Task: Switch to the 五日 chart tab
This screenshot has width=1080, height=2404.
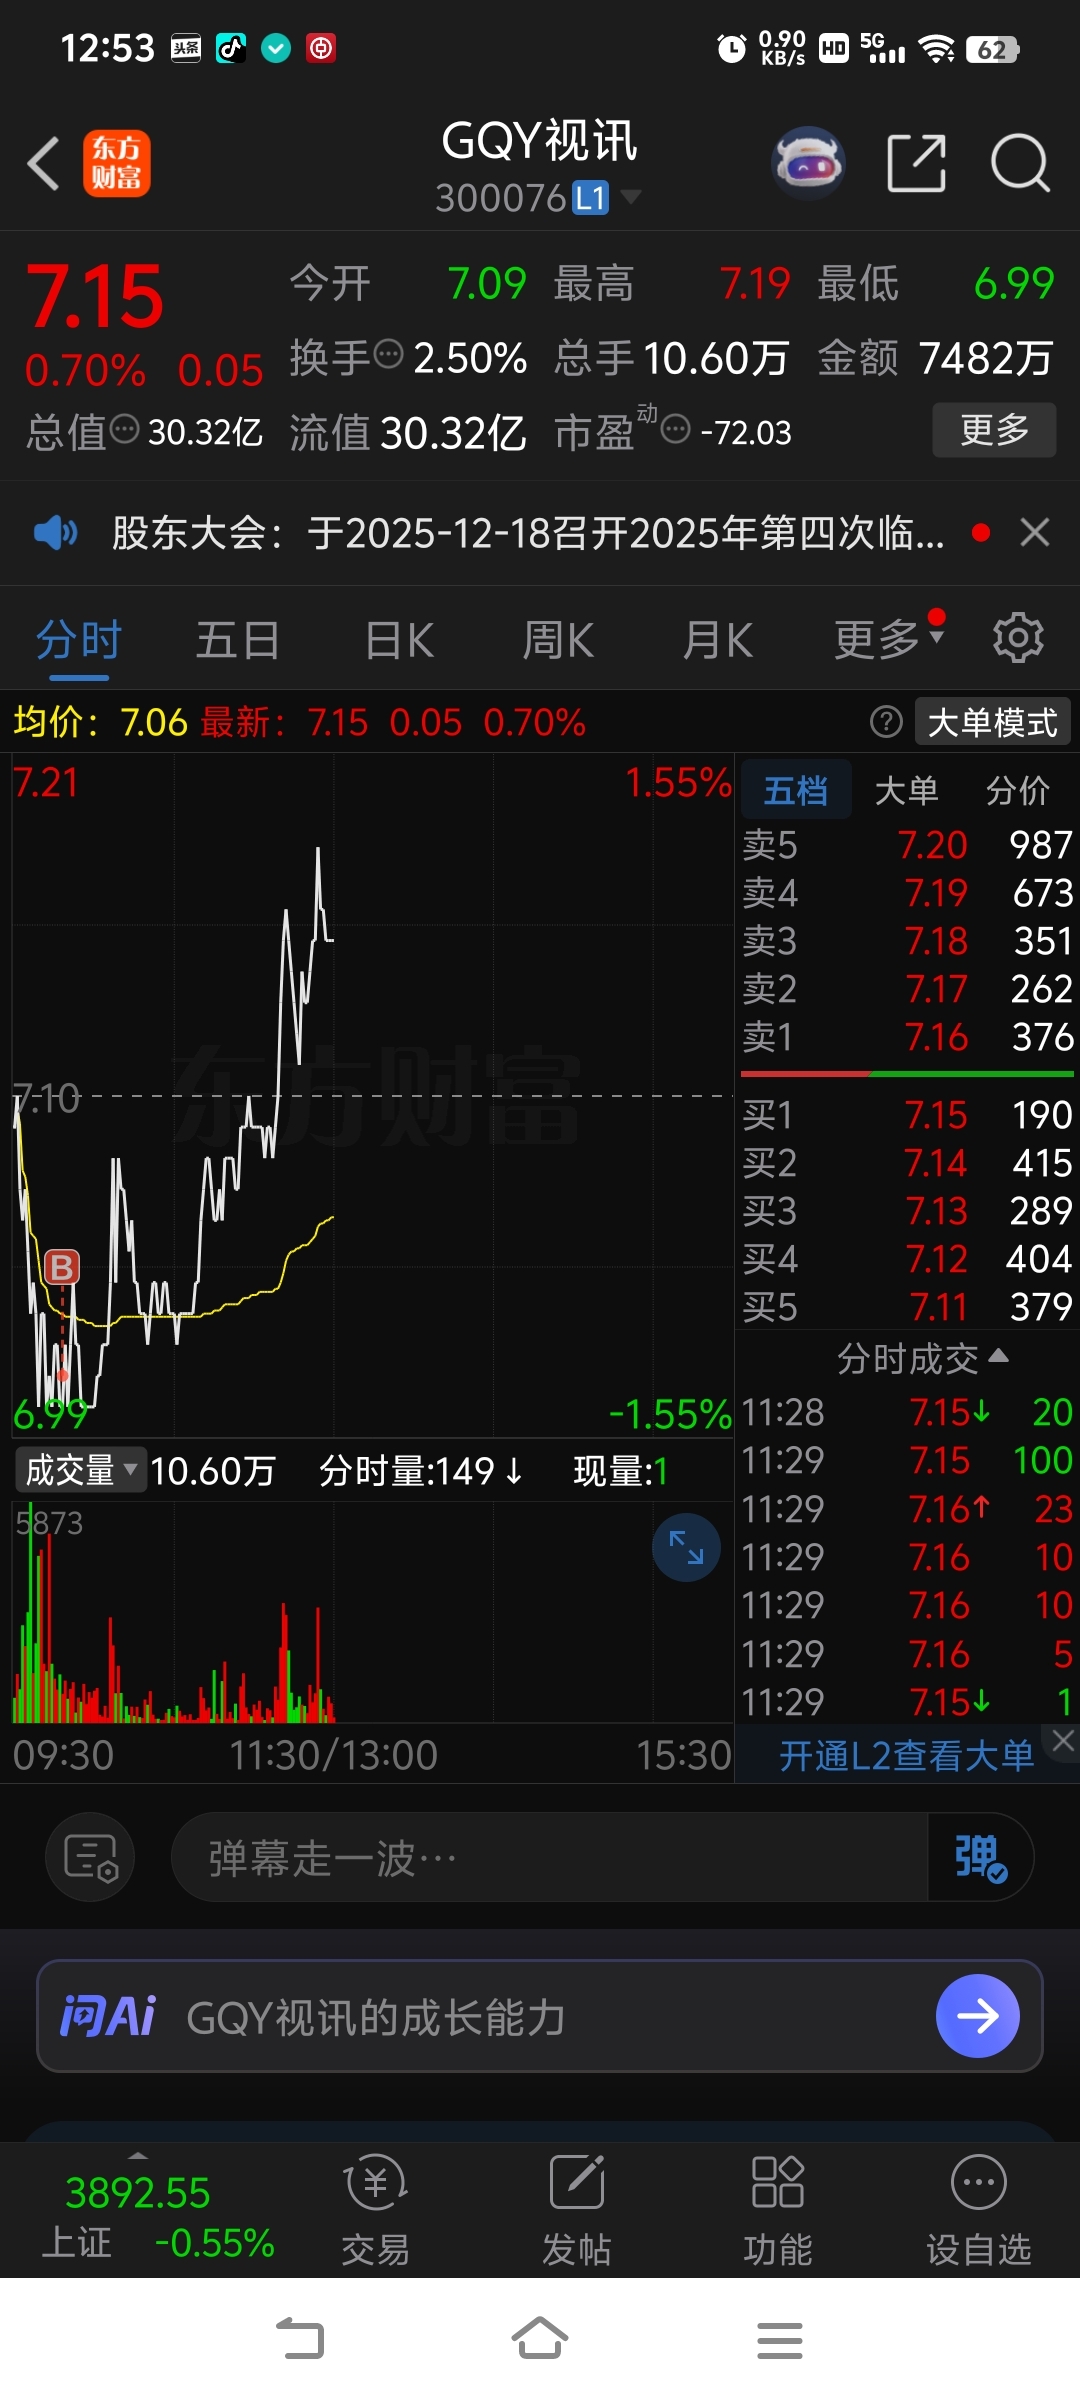Action: click(238, 640)
